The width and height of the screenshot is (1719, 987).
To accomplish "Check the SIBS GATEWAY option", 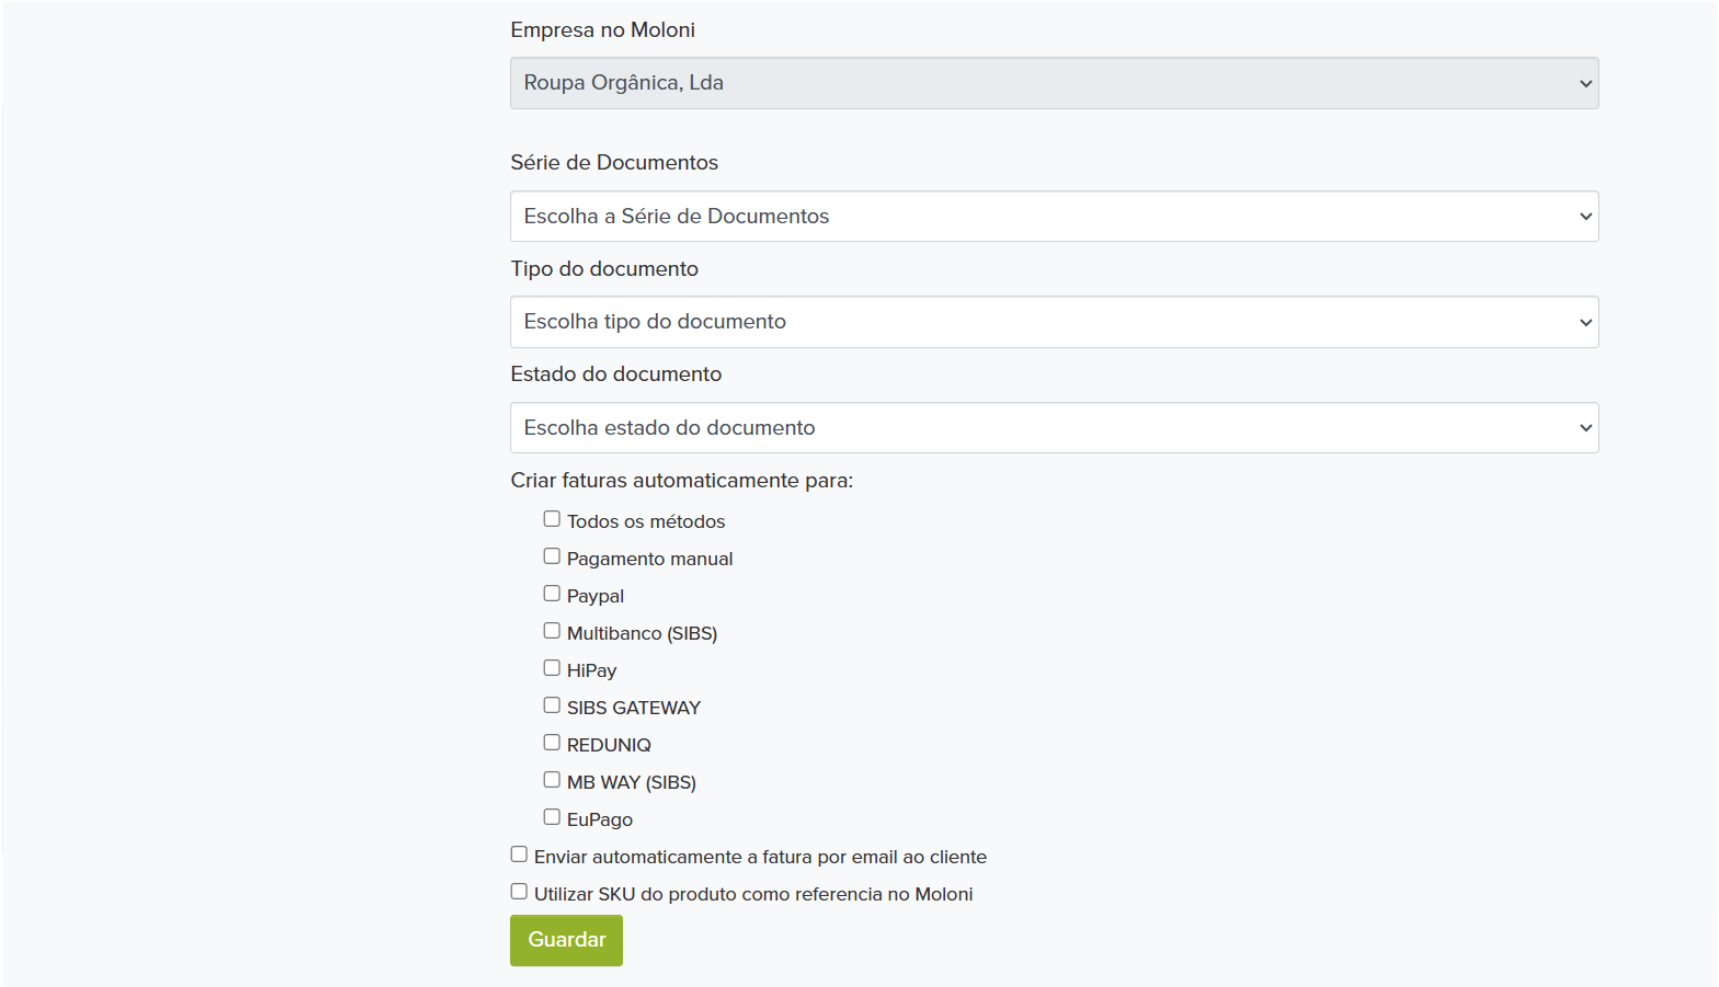I will pyautogui.click(x=552, y=705).
